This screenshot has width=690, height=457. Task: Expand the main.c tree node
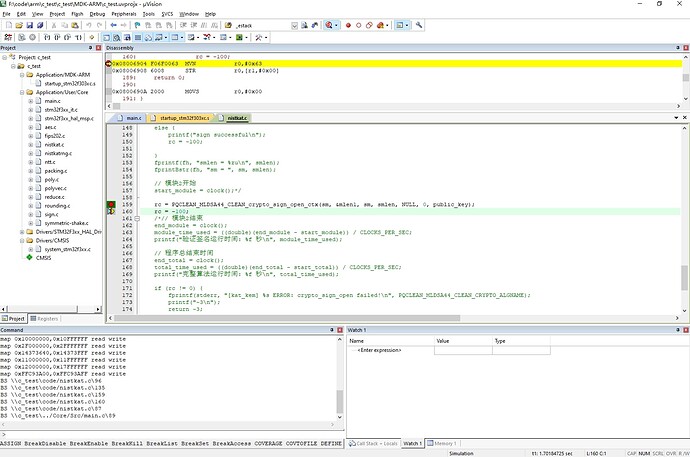31,101
